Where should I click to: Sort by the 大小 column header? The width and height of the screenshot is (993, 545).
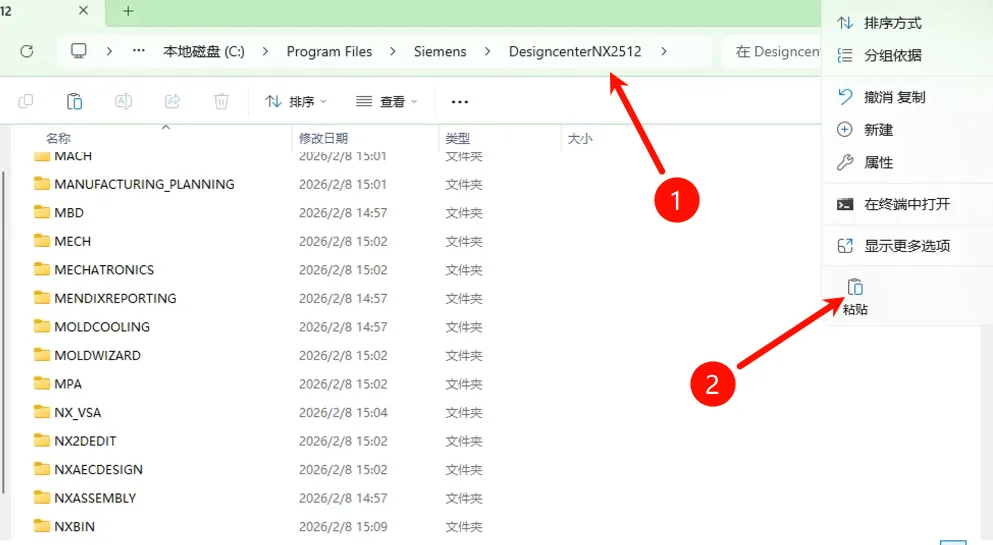coord(580,138)
